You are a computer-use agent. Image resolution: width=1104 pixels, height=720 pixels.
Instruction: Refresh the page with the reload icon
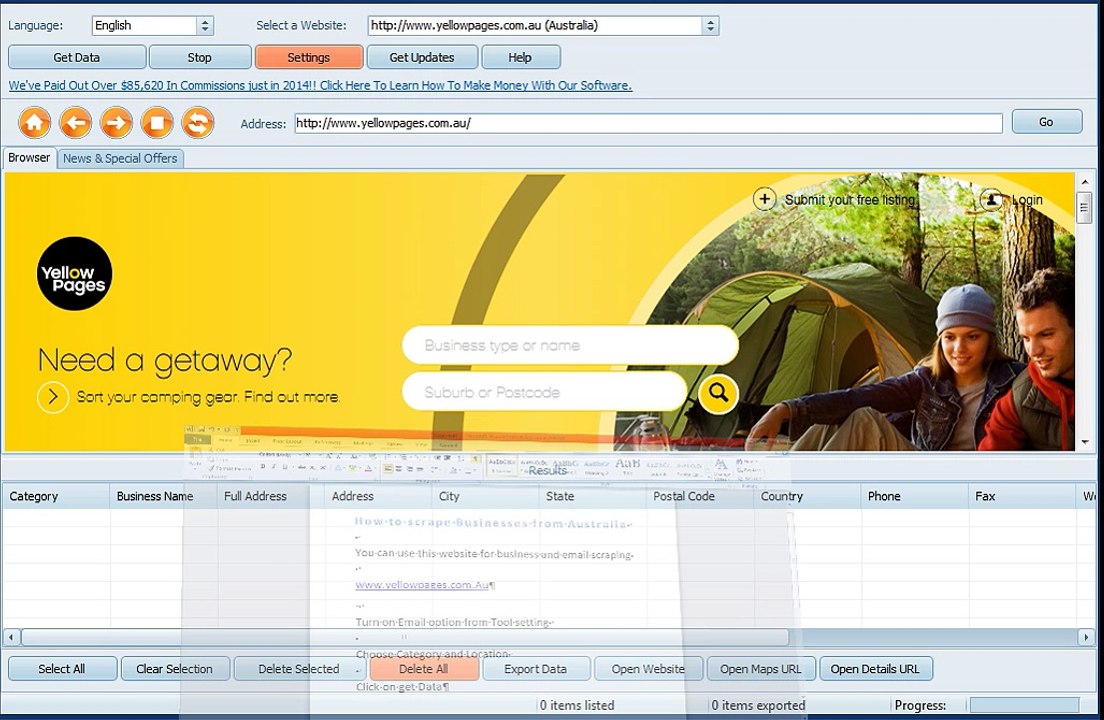coord(198,122)
